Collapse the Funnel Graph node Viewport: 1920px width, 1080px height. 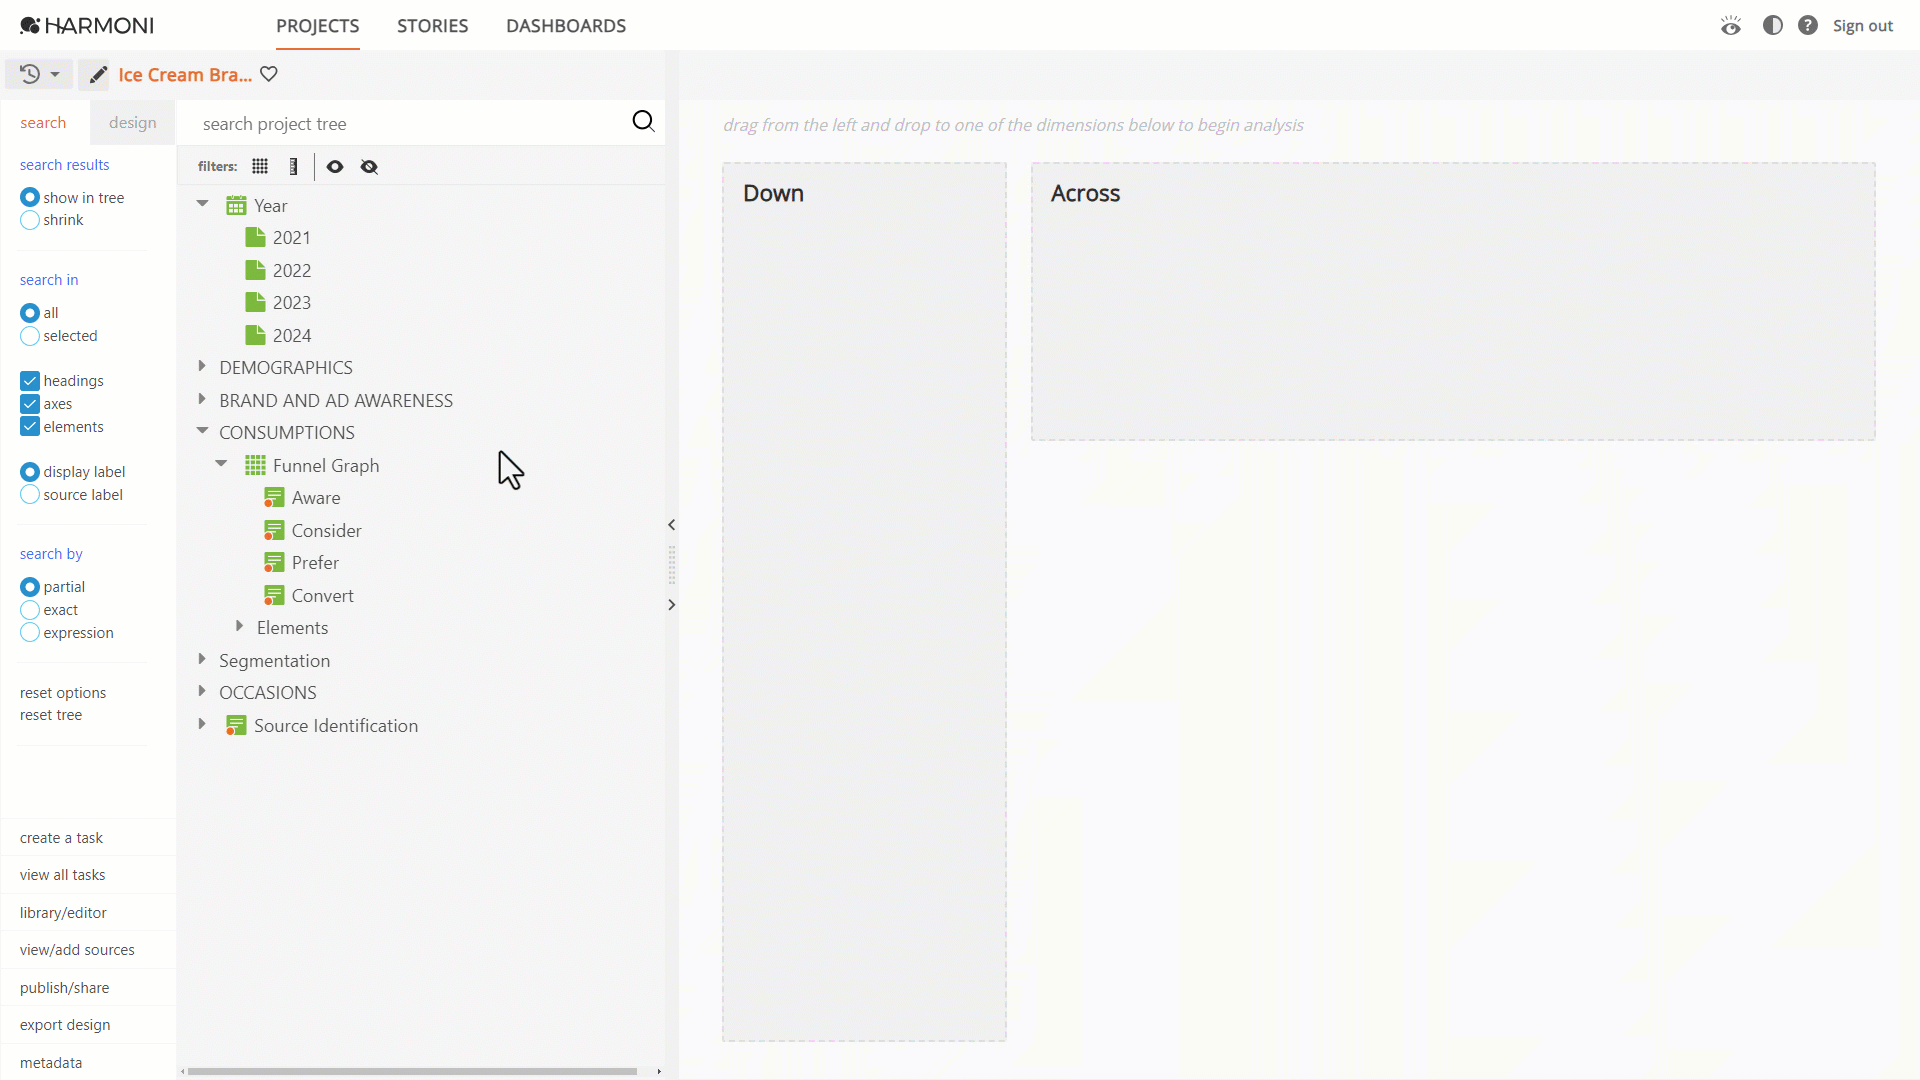pos(221,464)
